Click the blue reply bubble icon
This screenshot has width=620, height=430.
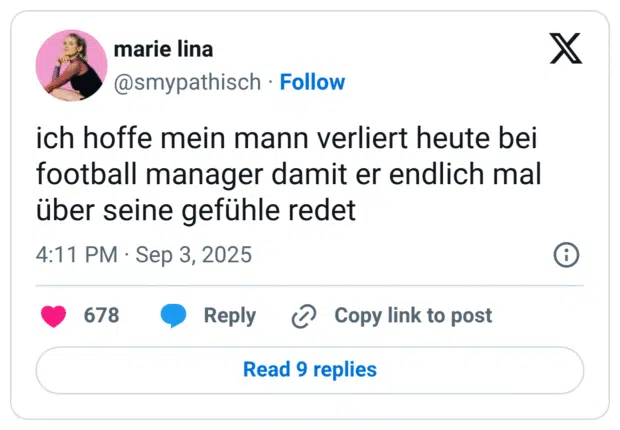click(x=174, y=316)
